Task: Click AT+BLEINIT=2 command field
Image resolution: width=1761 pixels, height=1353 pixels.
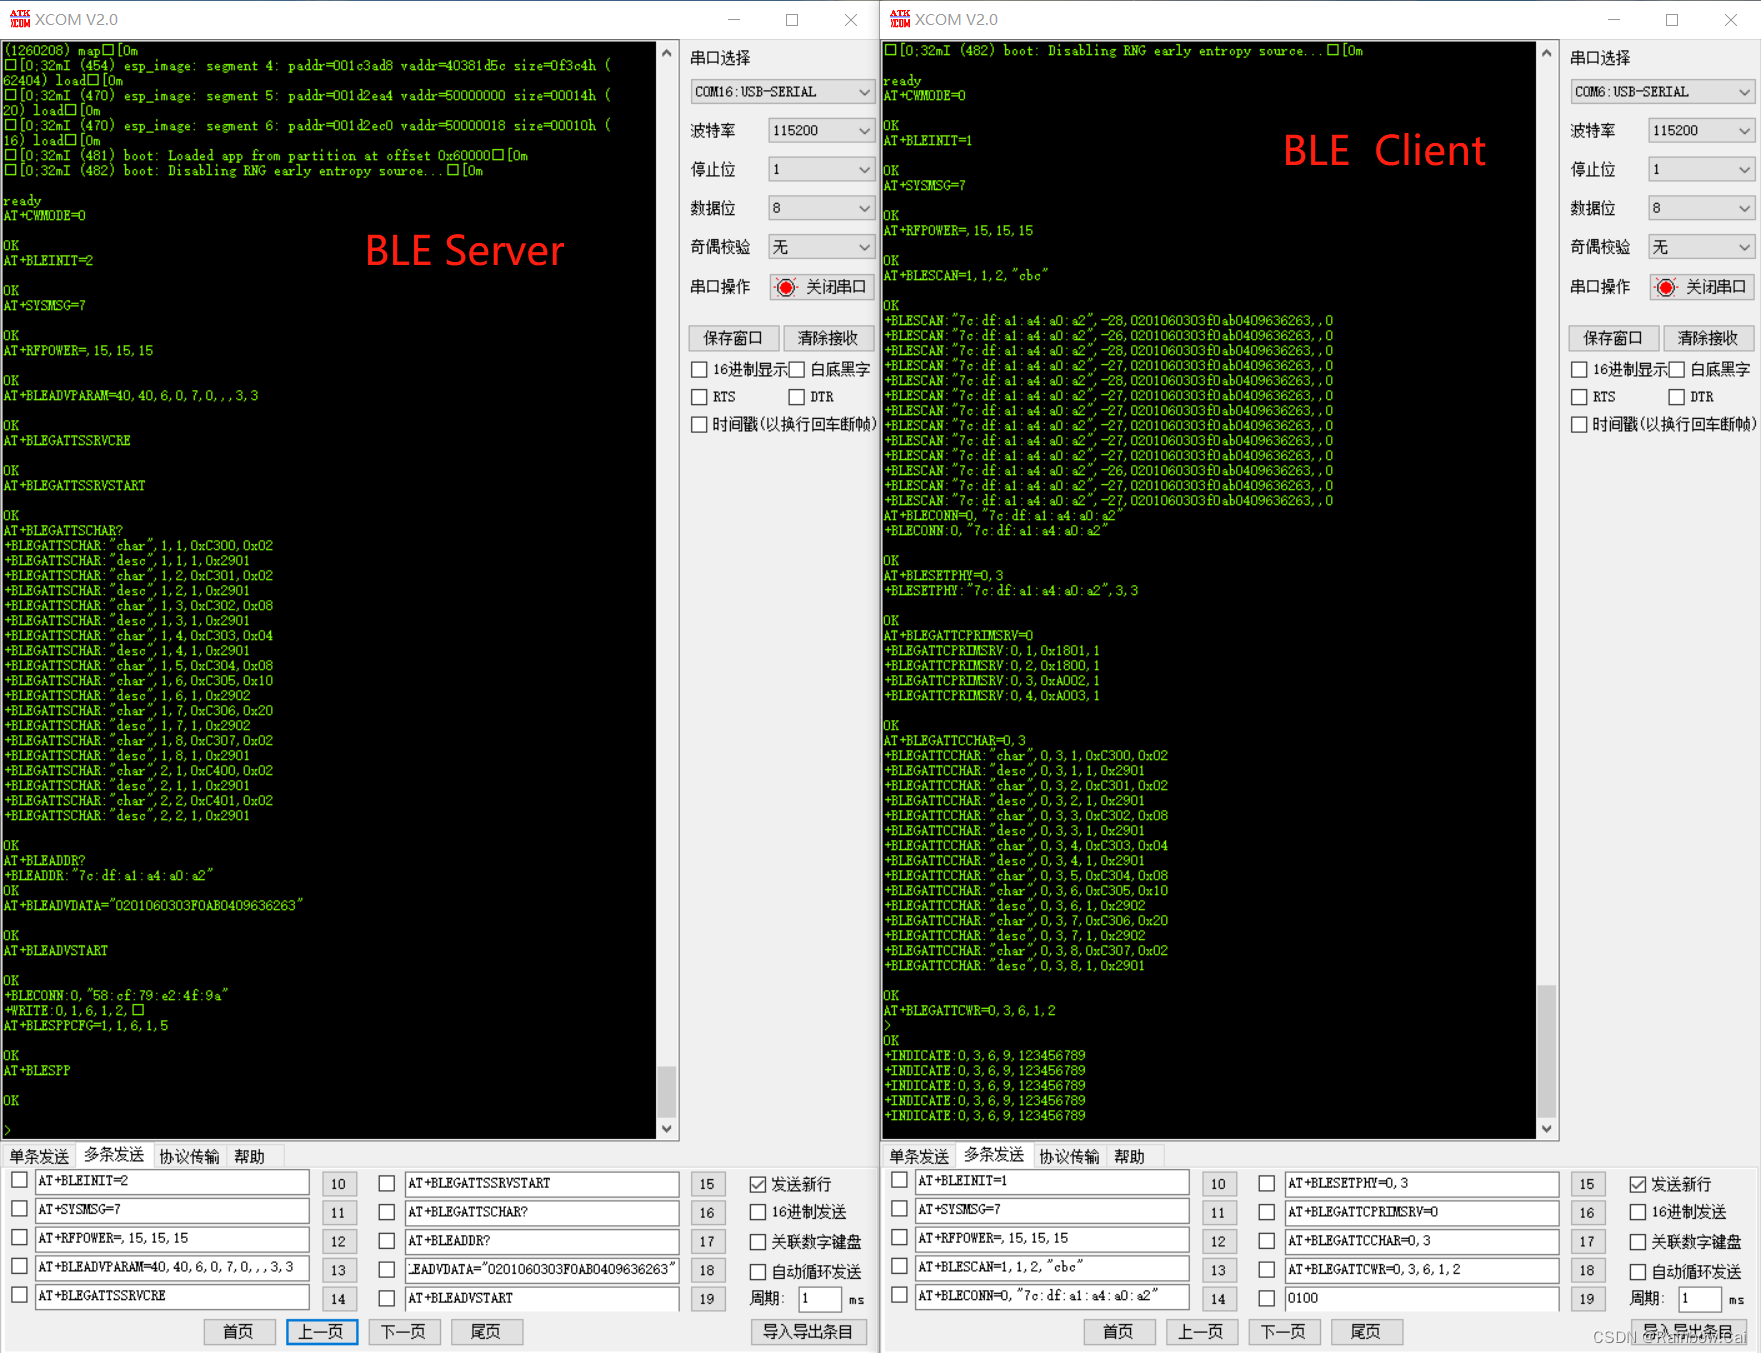Action: 172,1182
